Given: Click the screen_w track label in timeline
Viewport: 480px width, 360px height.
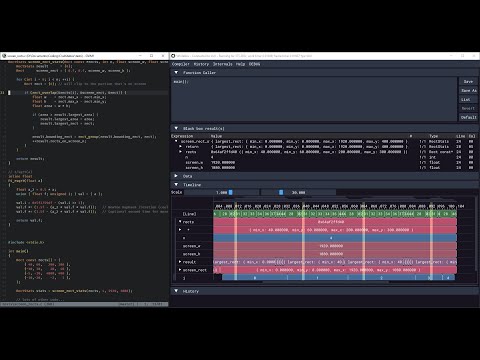Looking at the screenshot, I should (x=192, y=246).
